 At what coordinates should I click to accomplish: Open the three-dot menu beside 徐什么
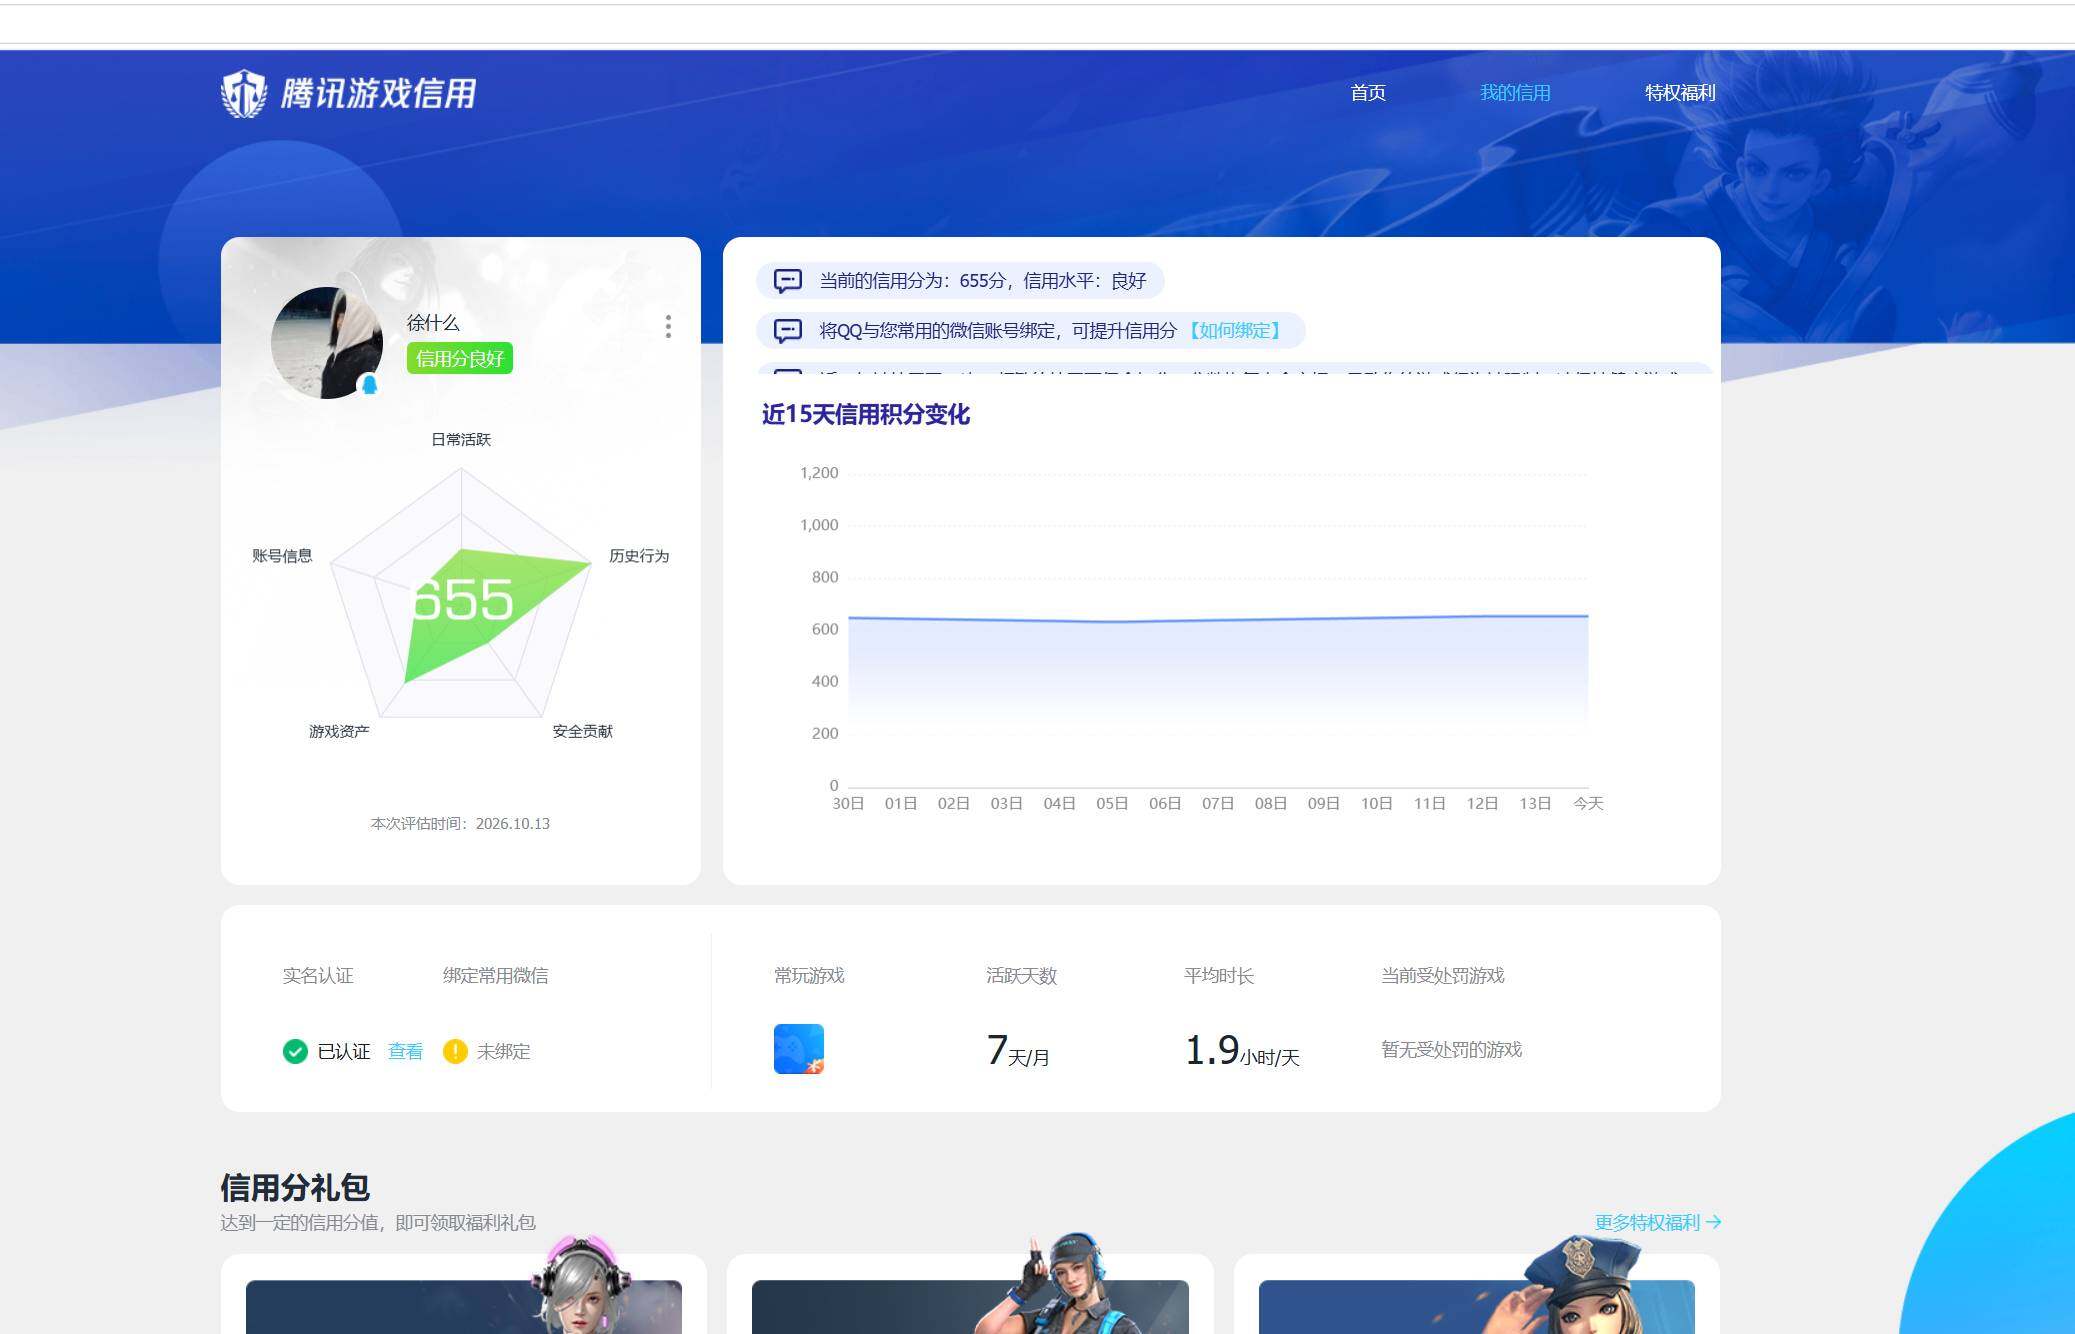tap(668, 326)
